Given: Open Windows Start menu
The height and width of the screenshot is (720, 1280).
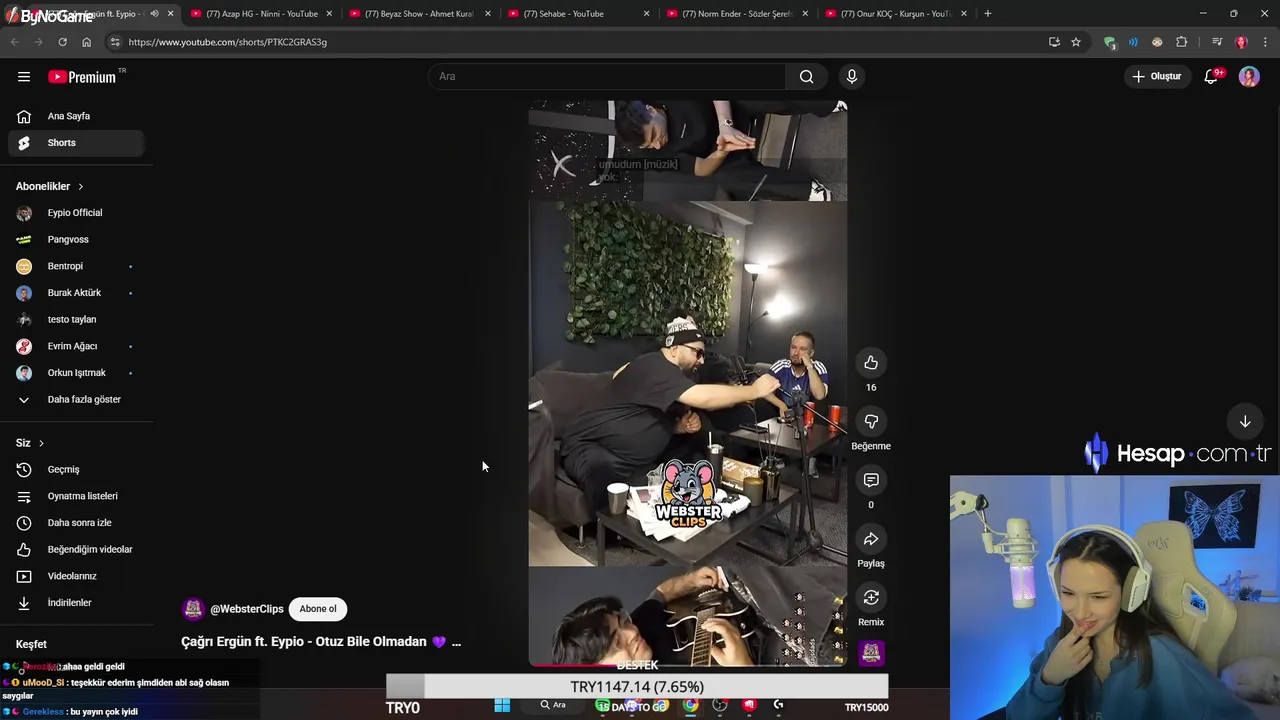Looking at the screenshot, I should (502, 705).
